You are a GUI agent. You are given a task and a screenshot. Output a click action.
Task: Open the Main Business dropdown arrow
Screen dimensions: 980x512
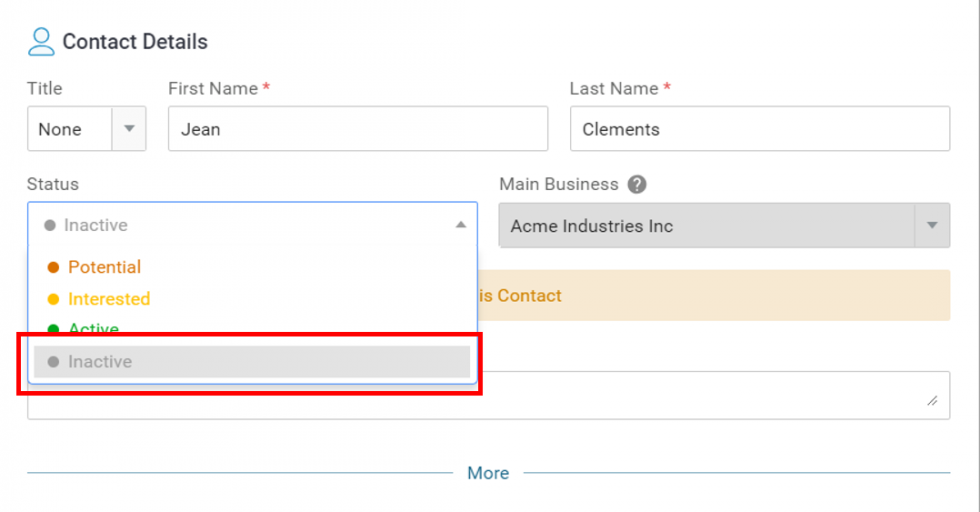932,226
